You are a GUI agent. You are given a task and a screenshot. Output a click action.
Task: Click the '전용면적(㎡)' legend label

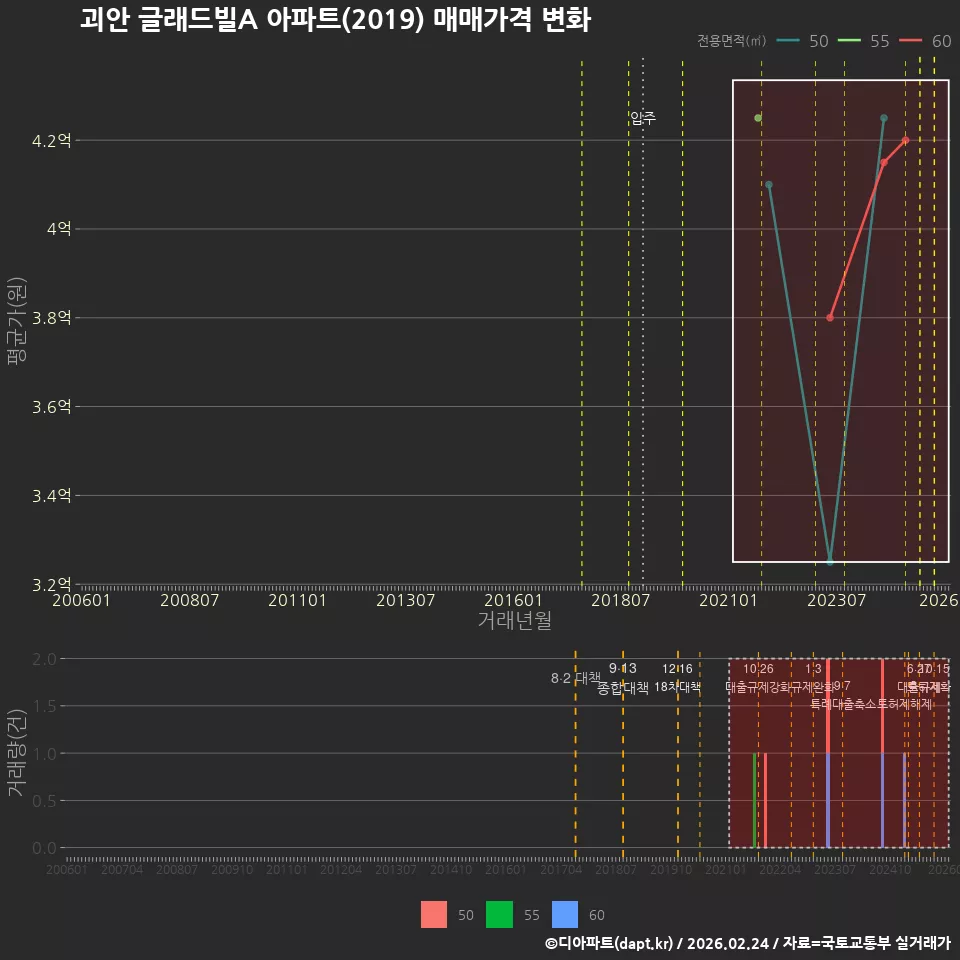(732, 41)
